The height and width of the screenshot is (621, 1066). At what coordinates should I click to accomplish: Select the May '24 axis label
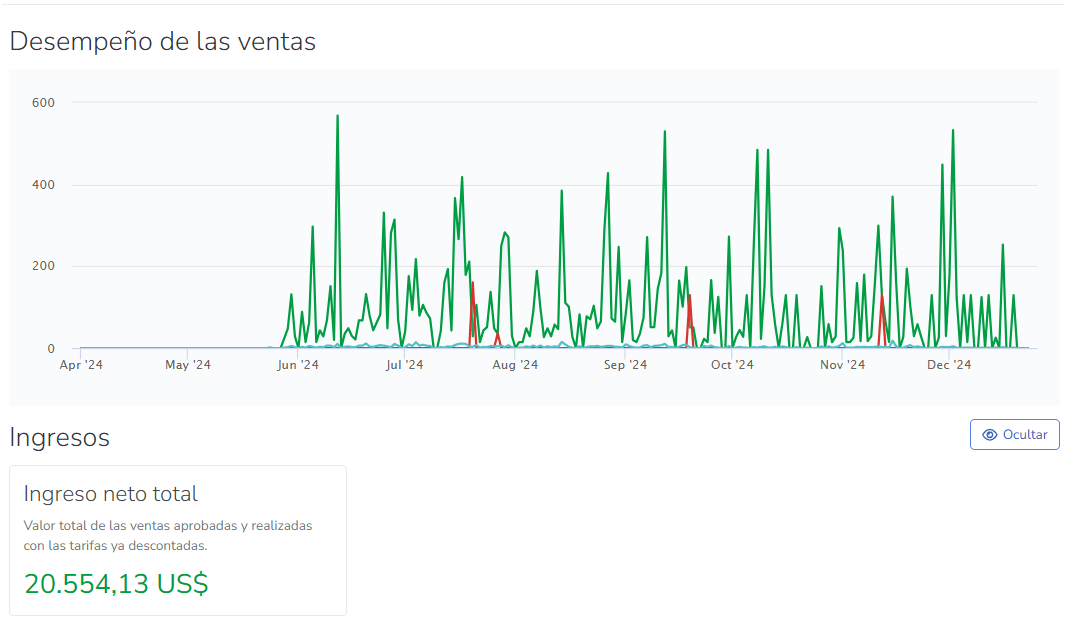188,365
